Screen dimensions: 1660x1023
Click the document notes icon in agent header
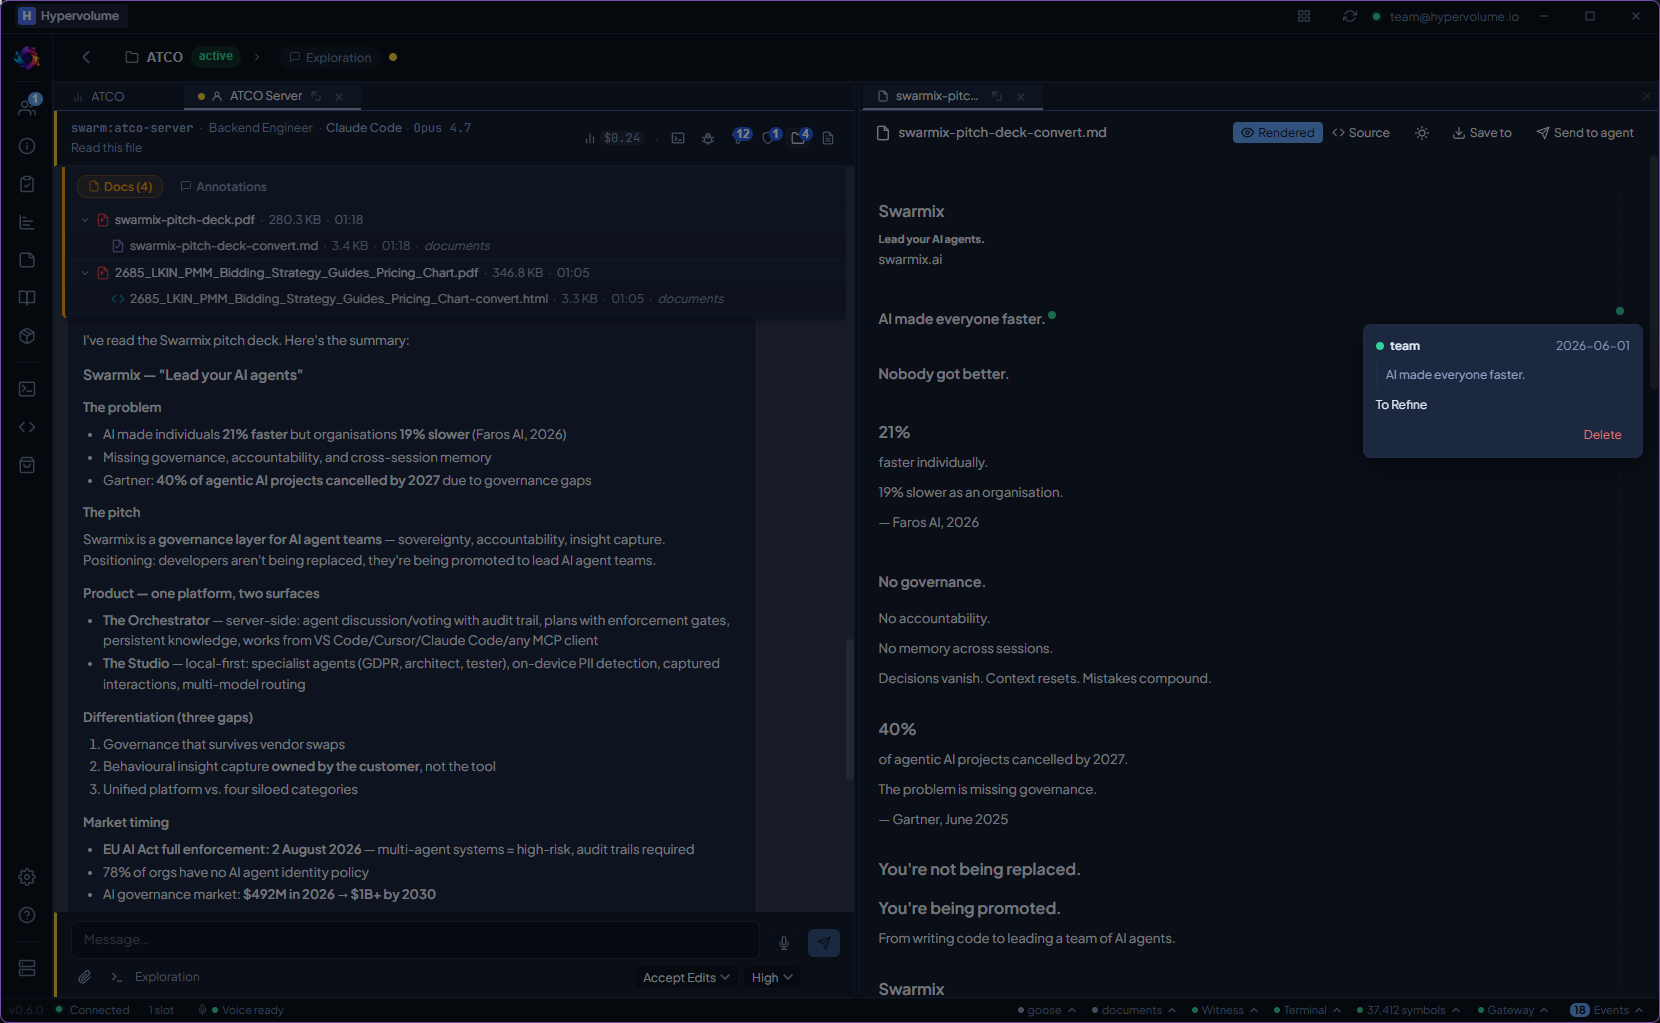(x=828, y=138)
